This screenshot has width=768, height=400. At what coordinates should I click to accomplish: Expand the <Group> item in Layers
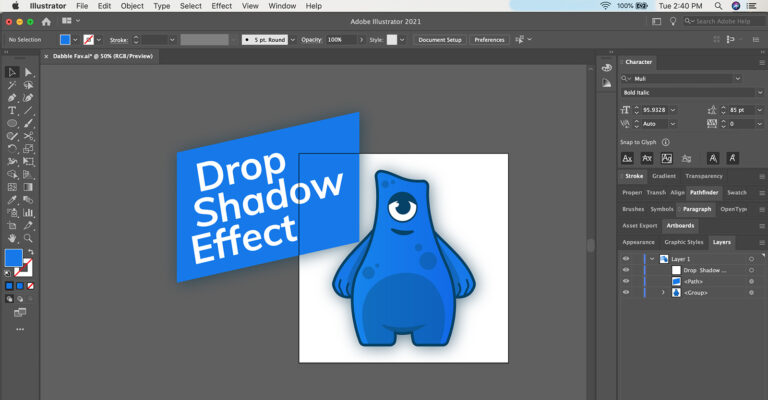click(x=663, y=293)
